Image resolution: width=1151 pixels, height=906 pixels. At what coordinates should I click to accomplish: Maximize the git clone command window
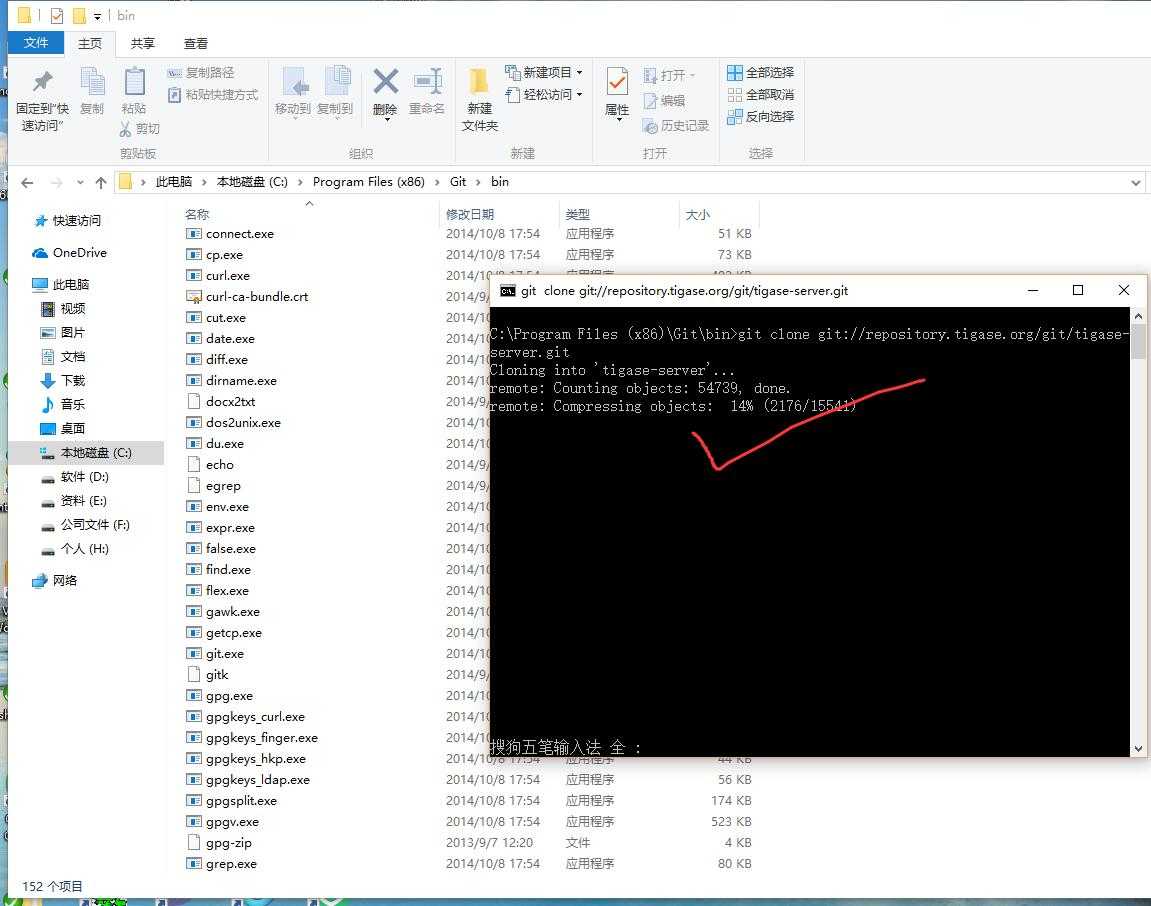coord(1078,290)
